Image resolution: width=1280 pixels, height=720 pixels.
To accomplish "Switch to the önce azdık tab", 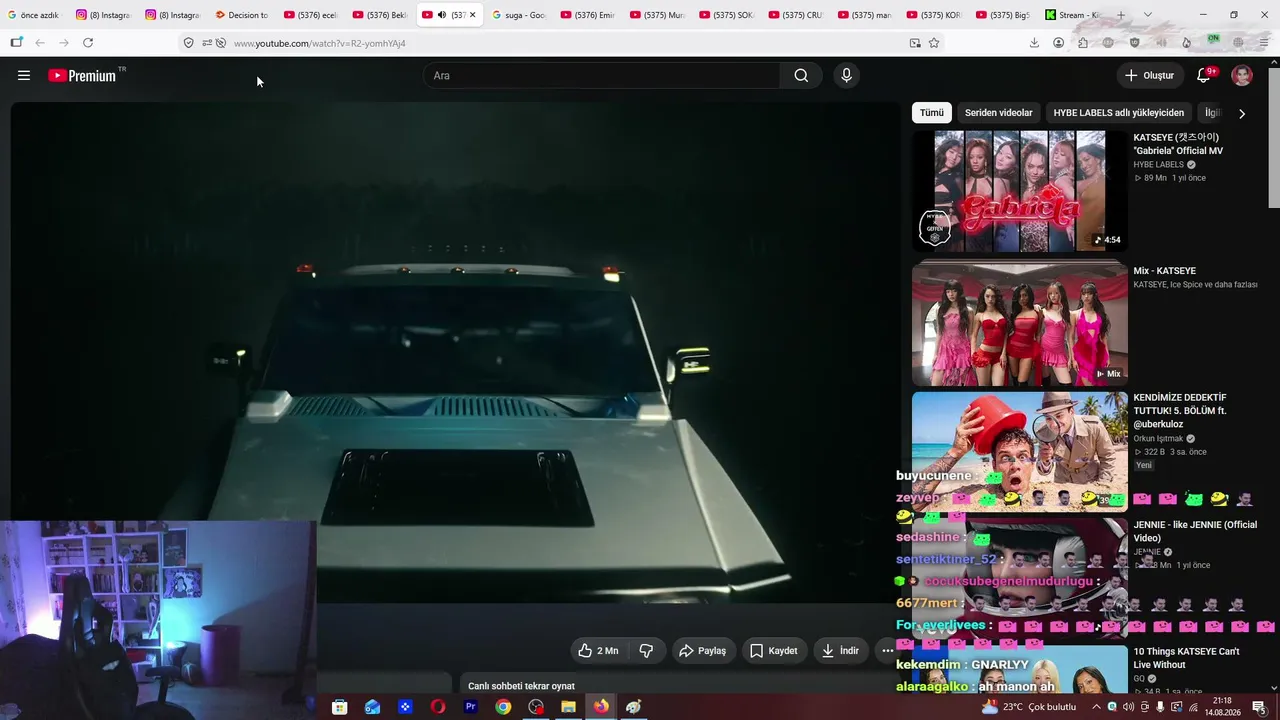I will click(35, 15).
